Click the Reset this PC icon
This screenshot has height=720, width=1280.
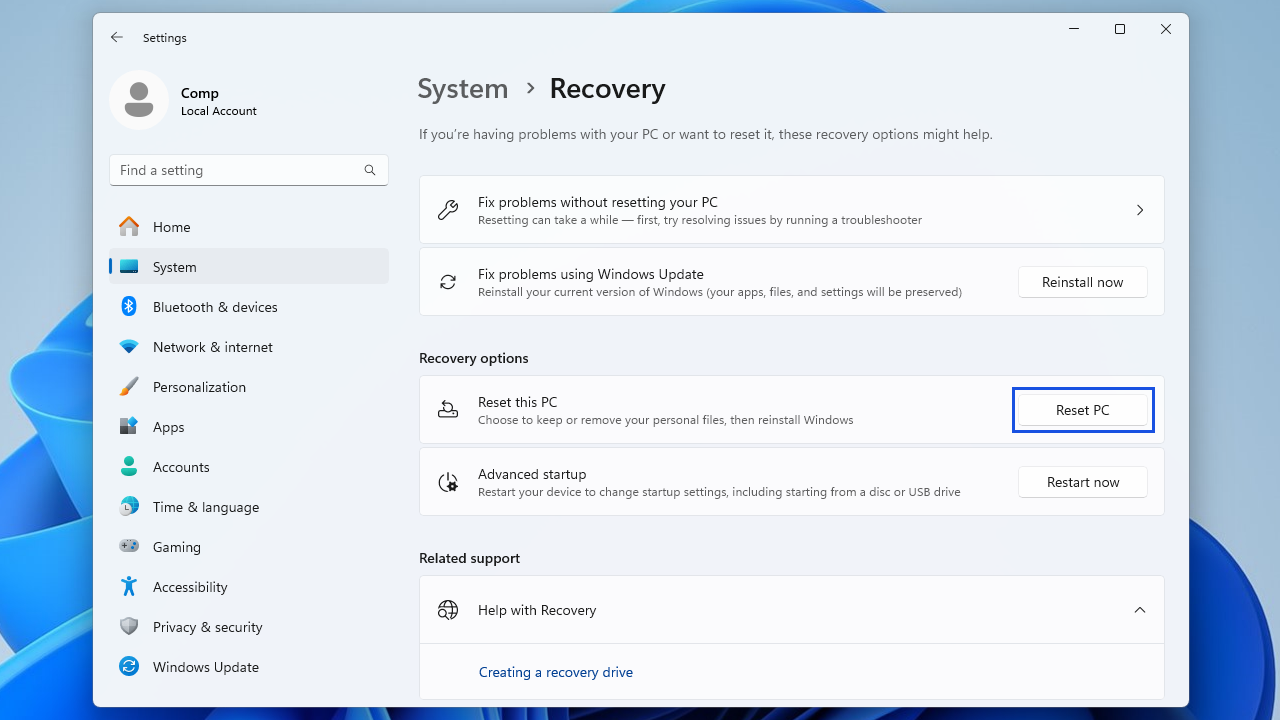[x=448, y=410]
